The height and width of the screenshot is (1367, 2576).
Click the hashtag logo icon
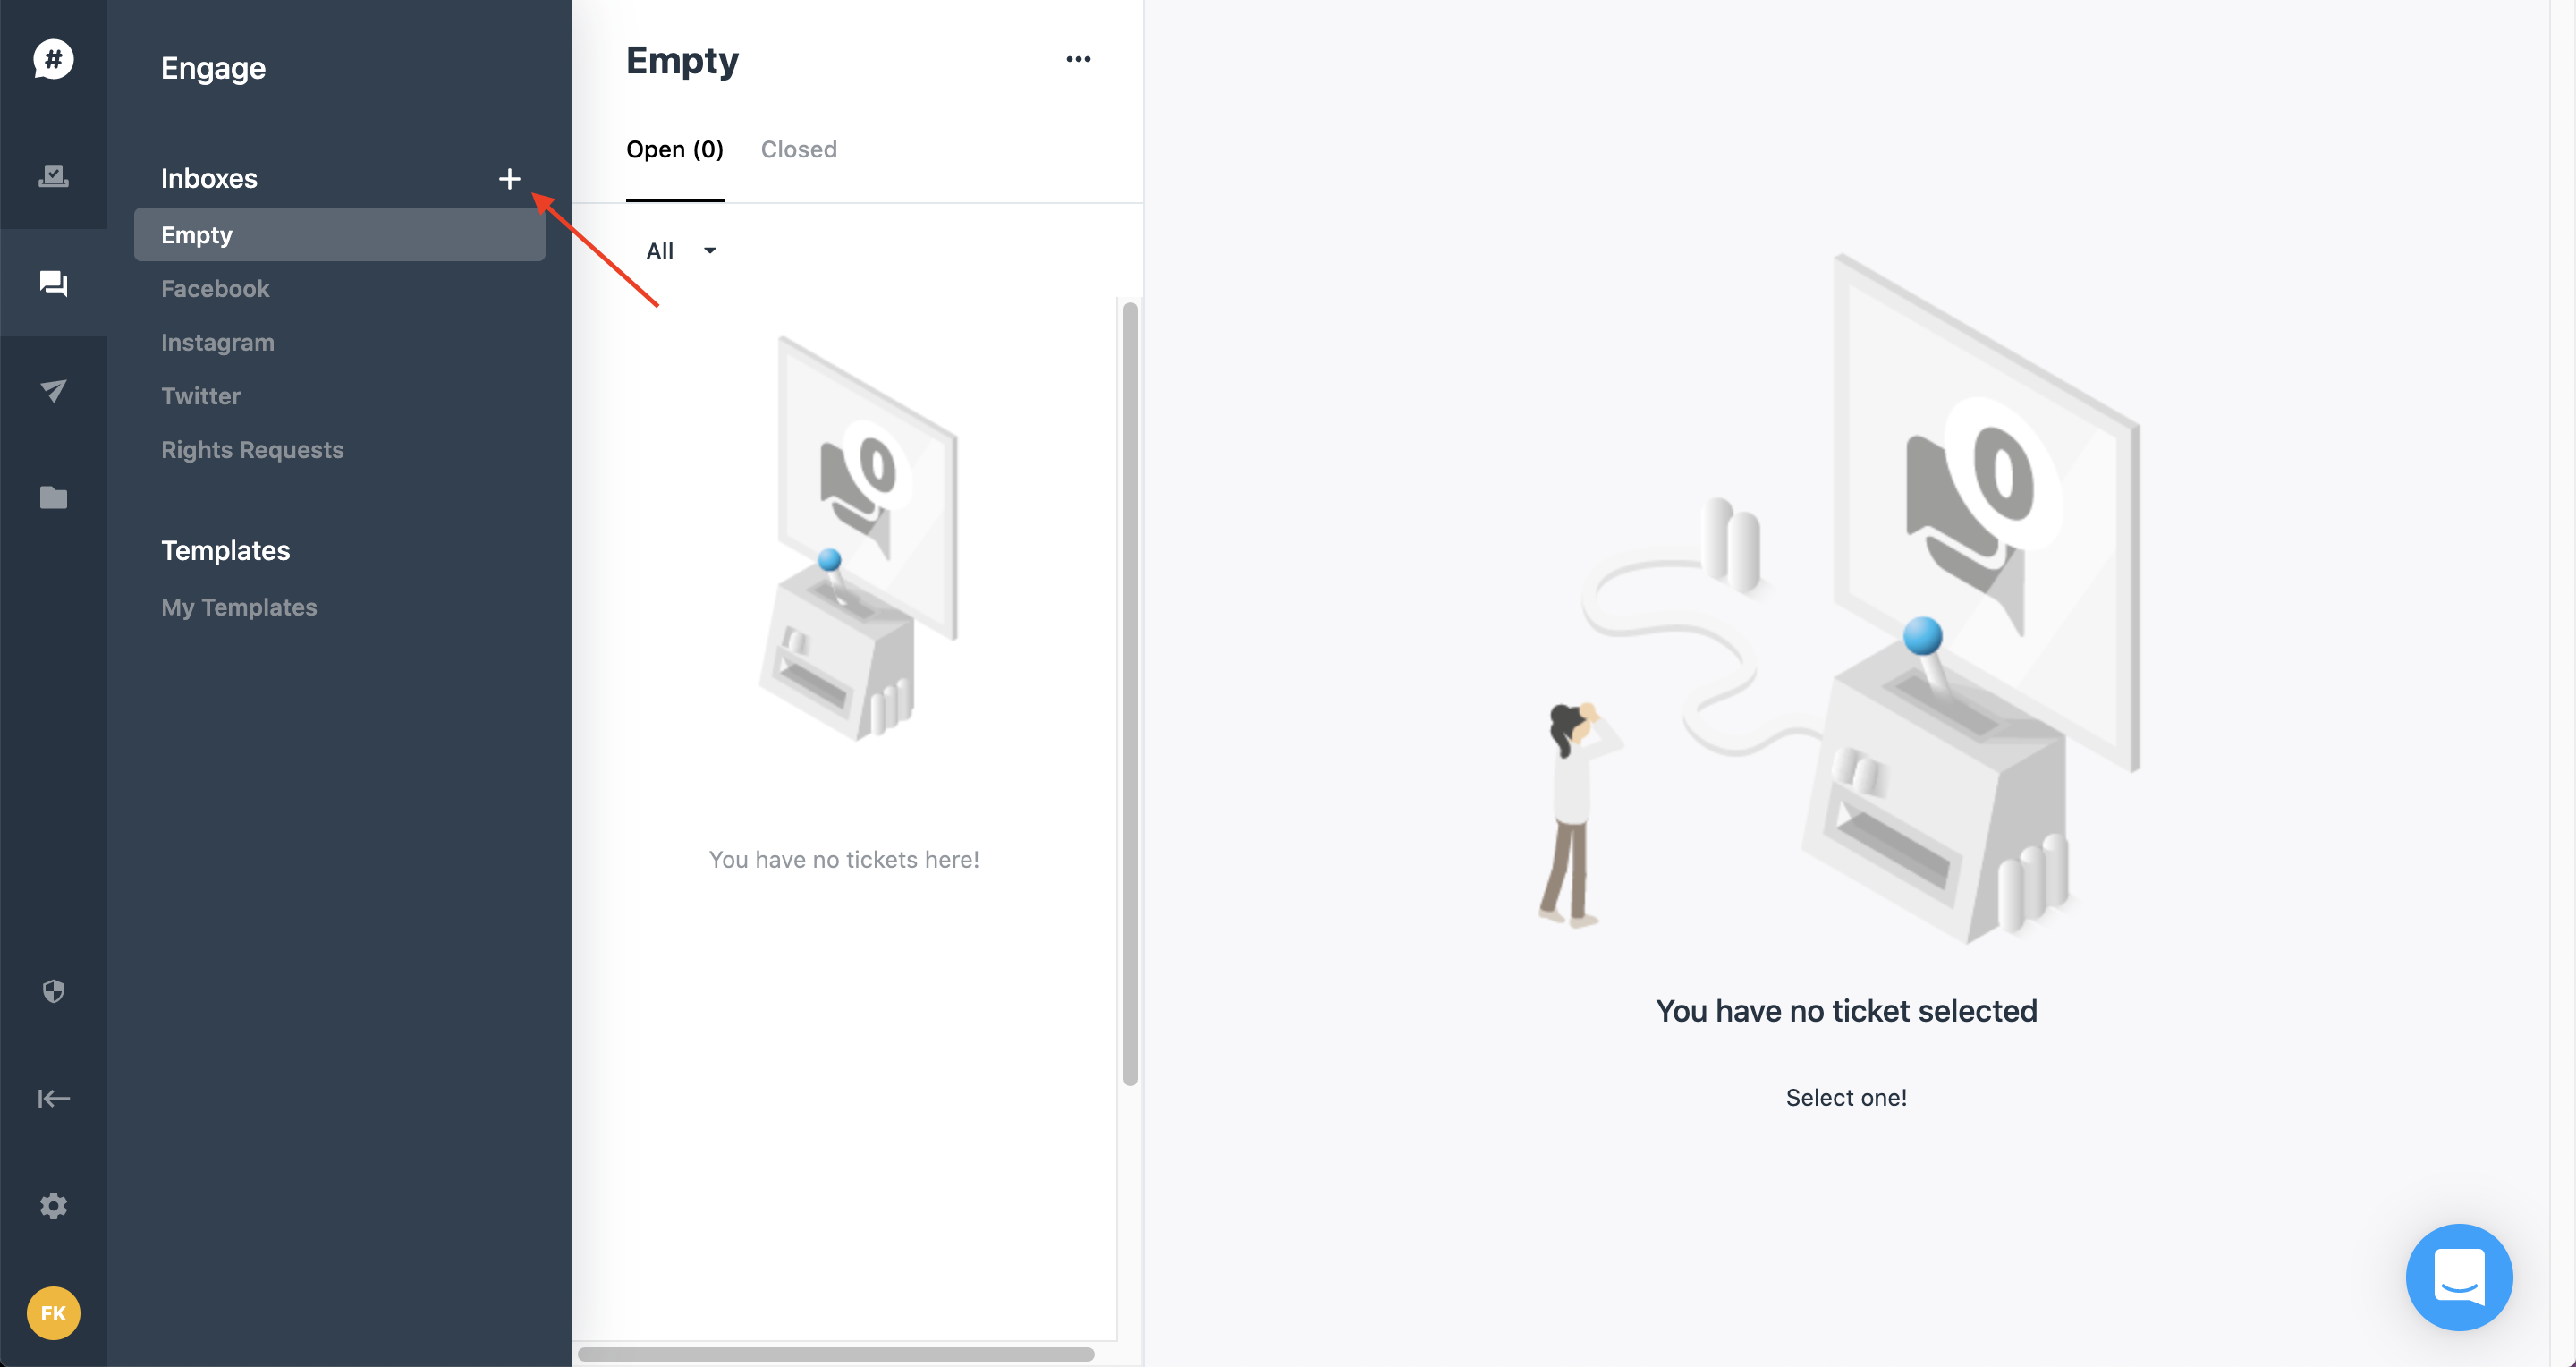click(53, 60)
